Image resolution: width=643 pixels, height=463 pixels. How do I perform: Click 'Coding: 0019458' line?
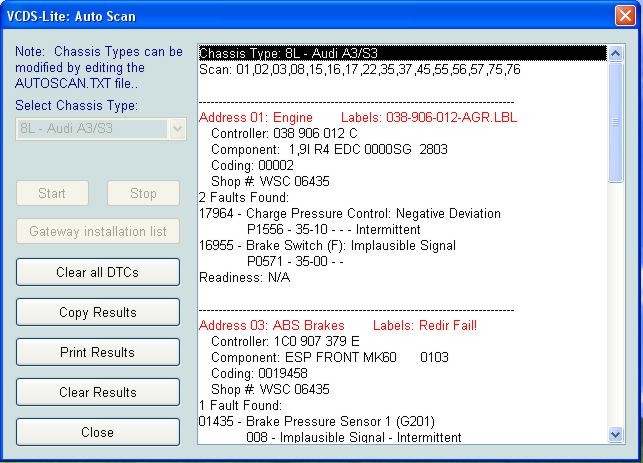259,374
